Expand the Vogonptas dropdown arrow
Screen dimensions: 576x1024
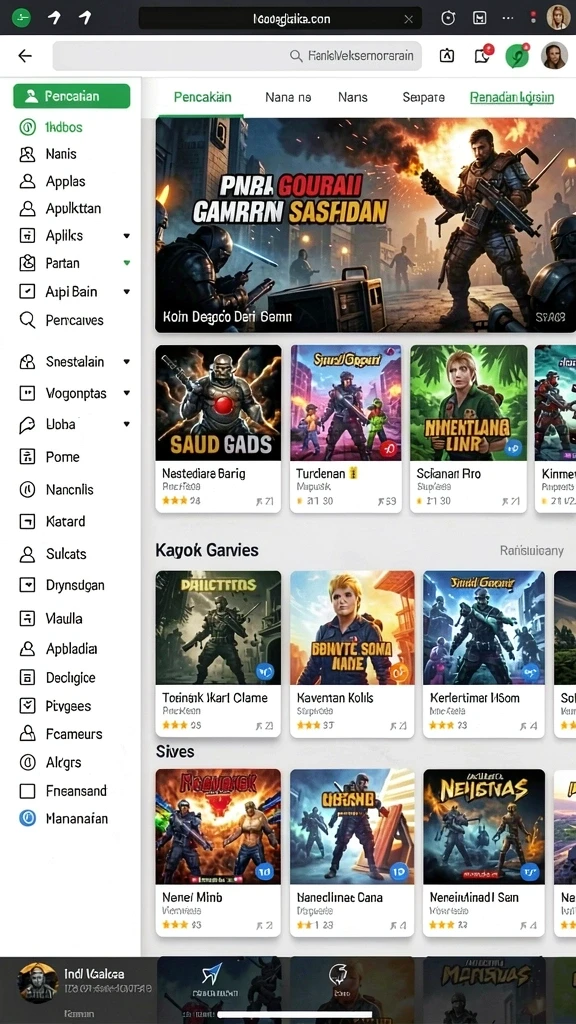pos(127,393)
